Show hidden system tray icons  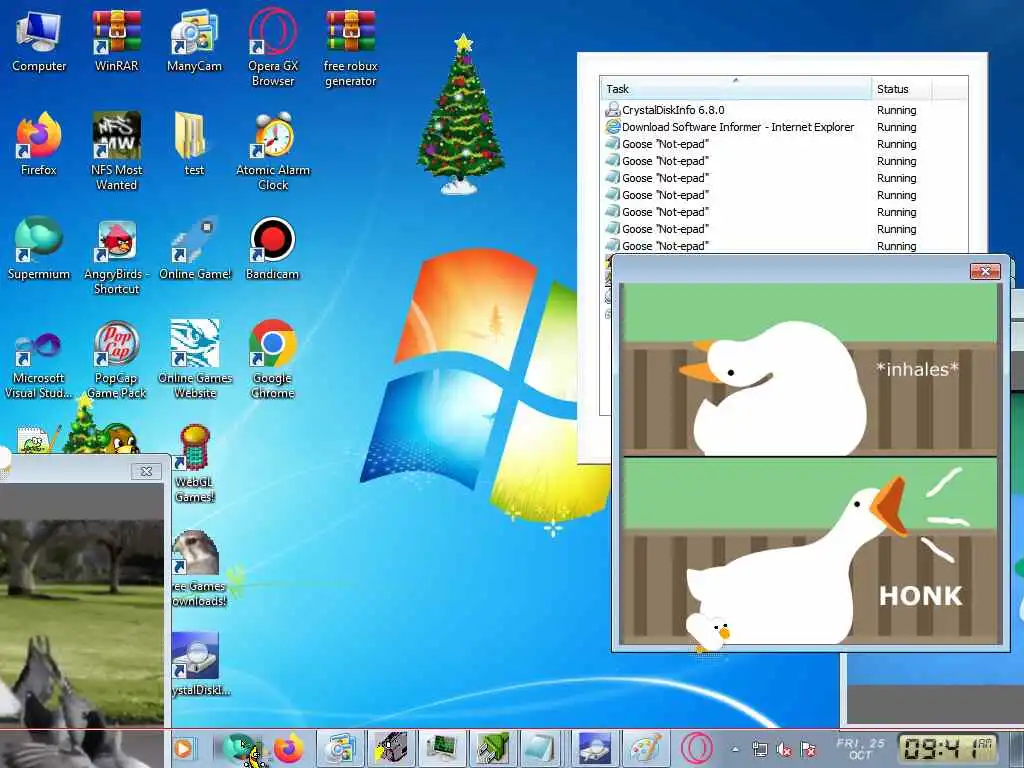pyautogui.click(x=735, y=749)
